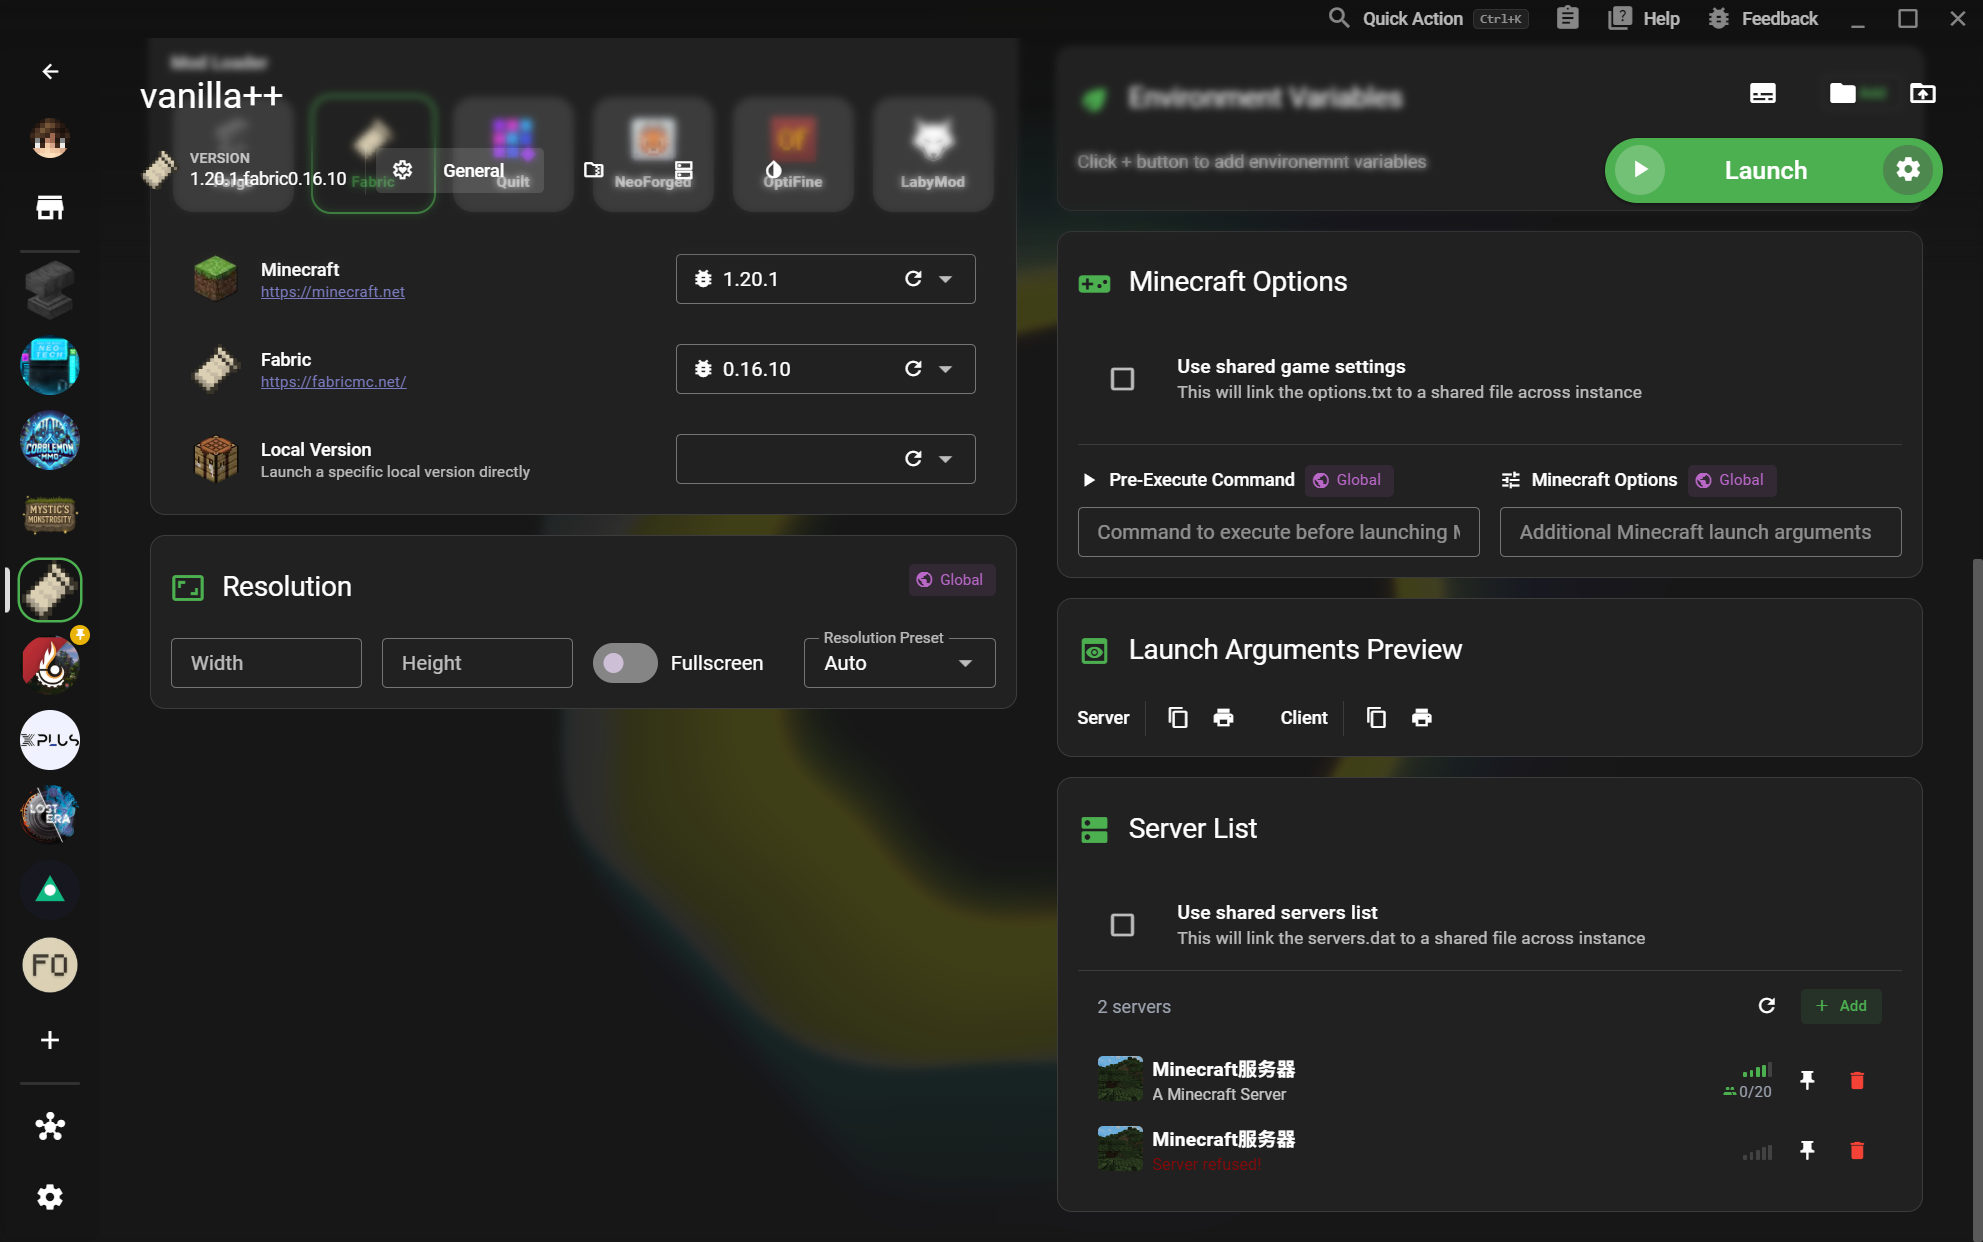Toggle the Fullscreen switch
Viewport: 1983px width, 1242px height.
(x=625, y=663)
